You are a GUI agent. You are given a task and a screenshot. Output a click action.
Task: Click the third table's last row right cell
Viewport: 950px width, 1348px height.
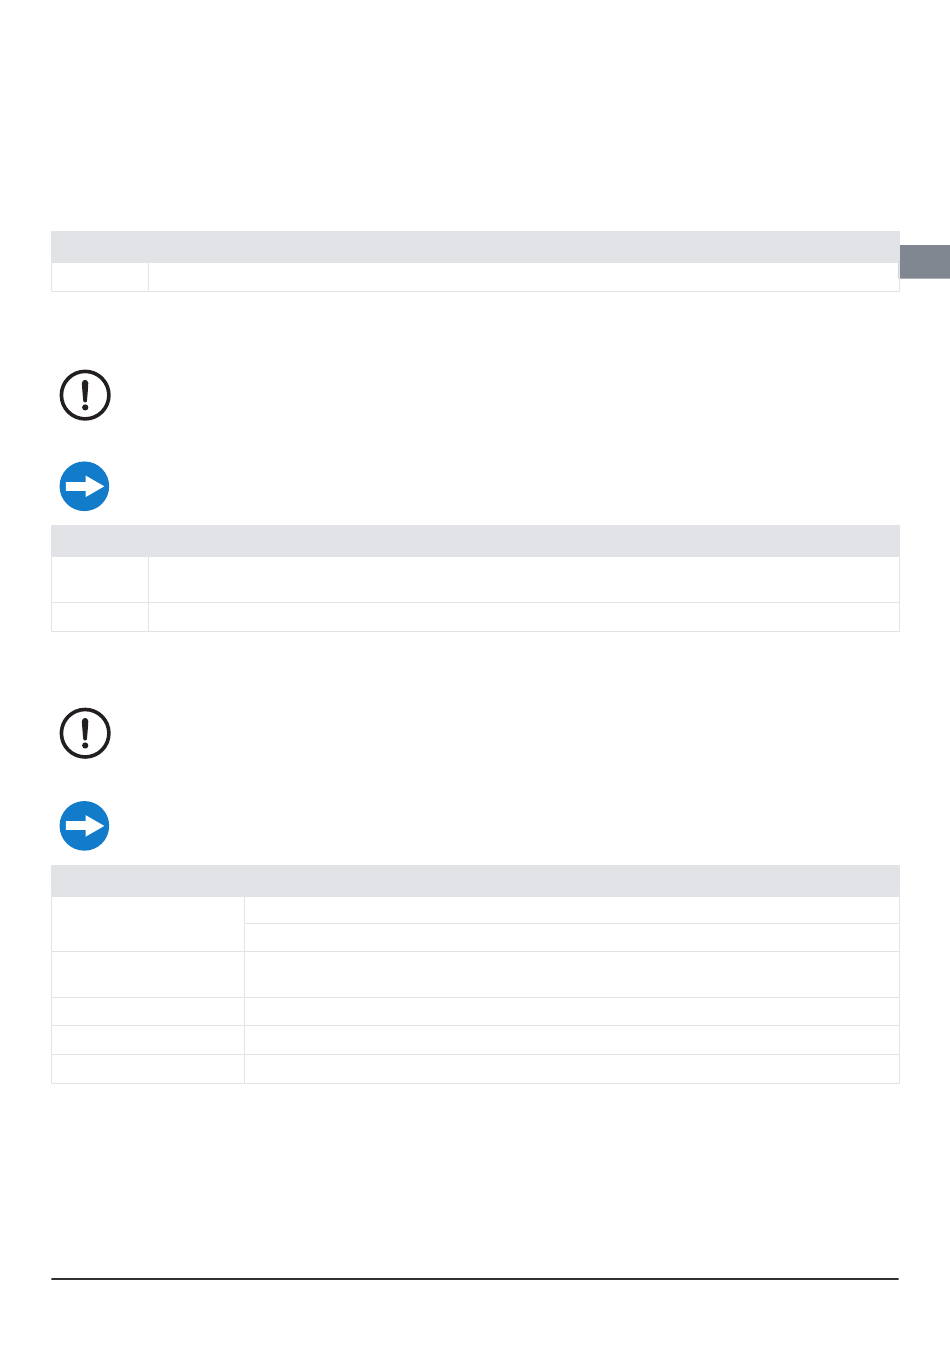click(572, 1069)
